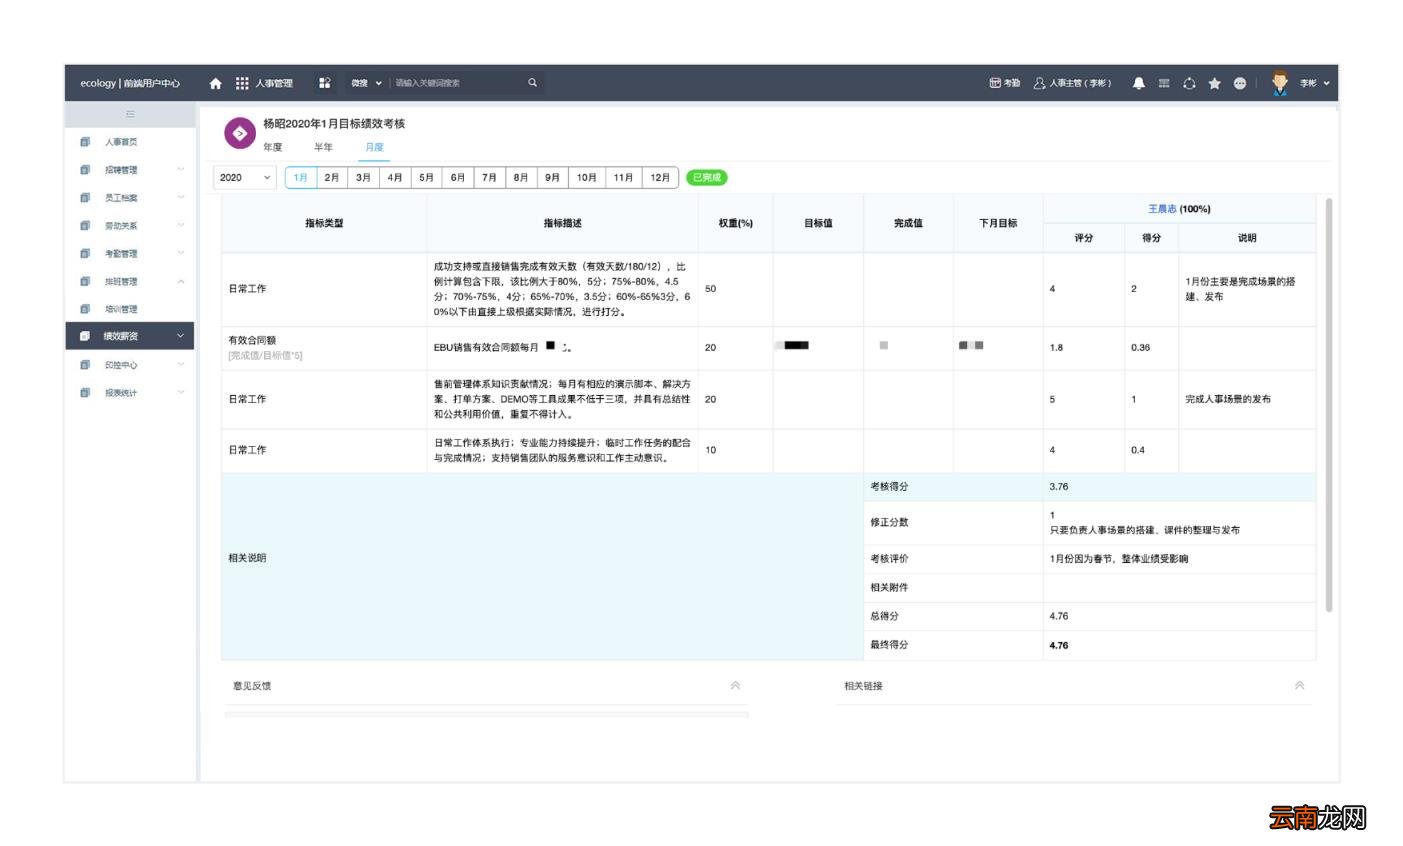Select month 12月

(x=660, y=177)
